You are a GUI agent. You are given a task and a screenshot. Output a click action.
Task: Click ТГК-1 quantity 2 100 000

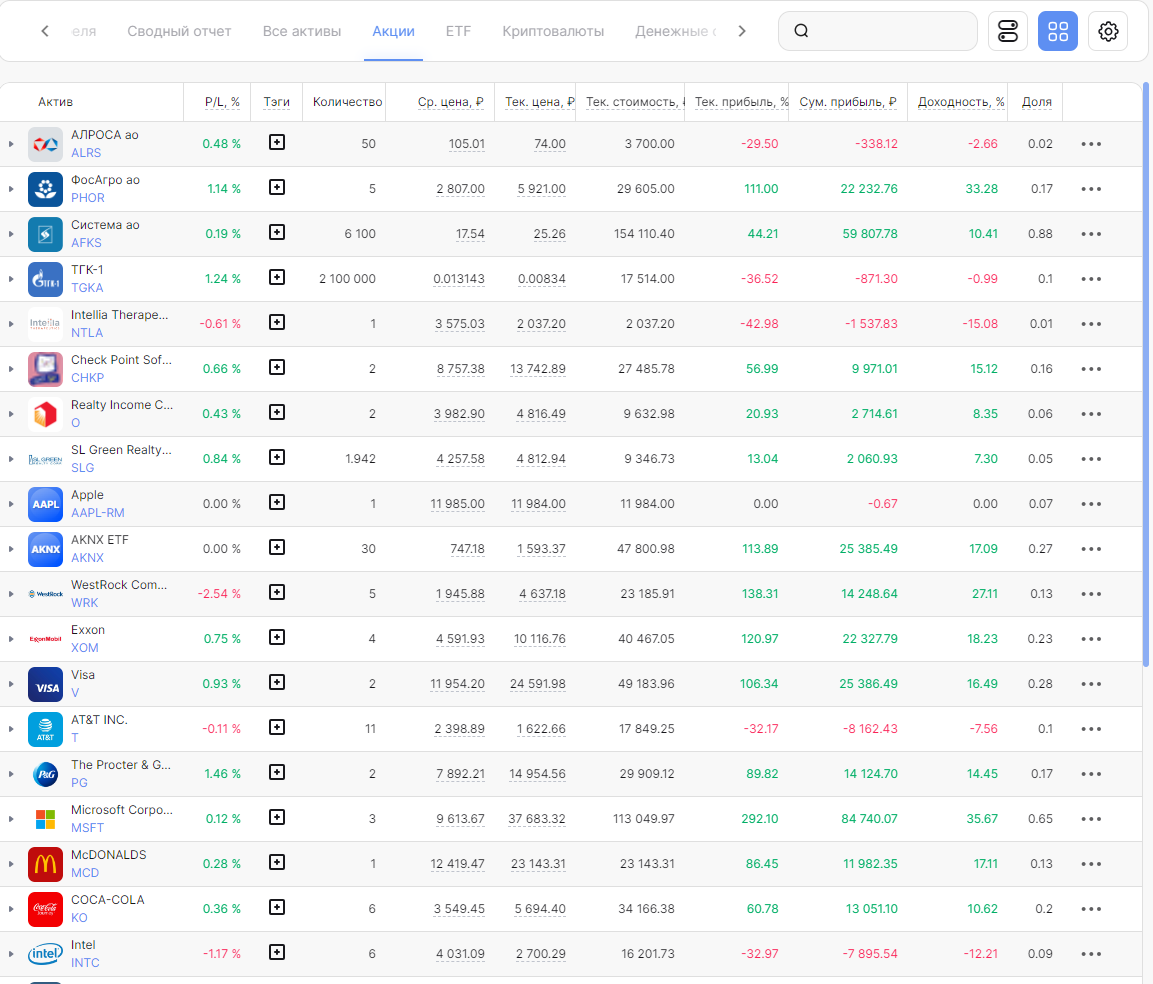pyautogui.click(x=347, y=279)
